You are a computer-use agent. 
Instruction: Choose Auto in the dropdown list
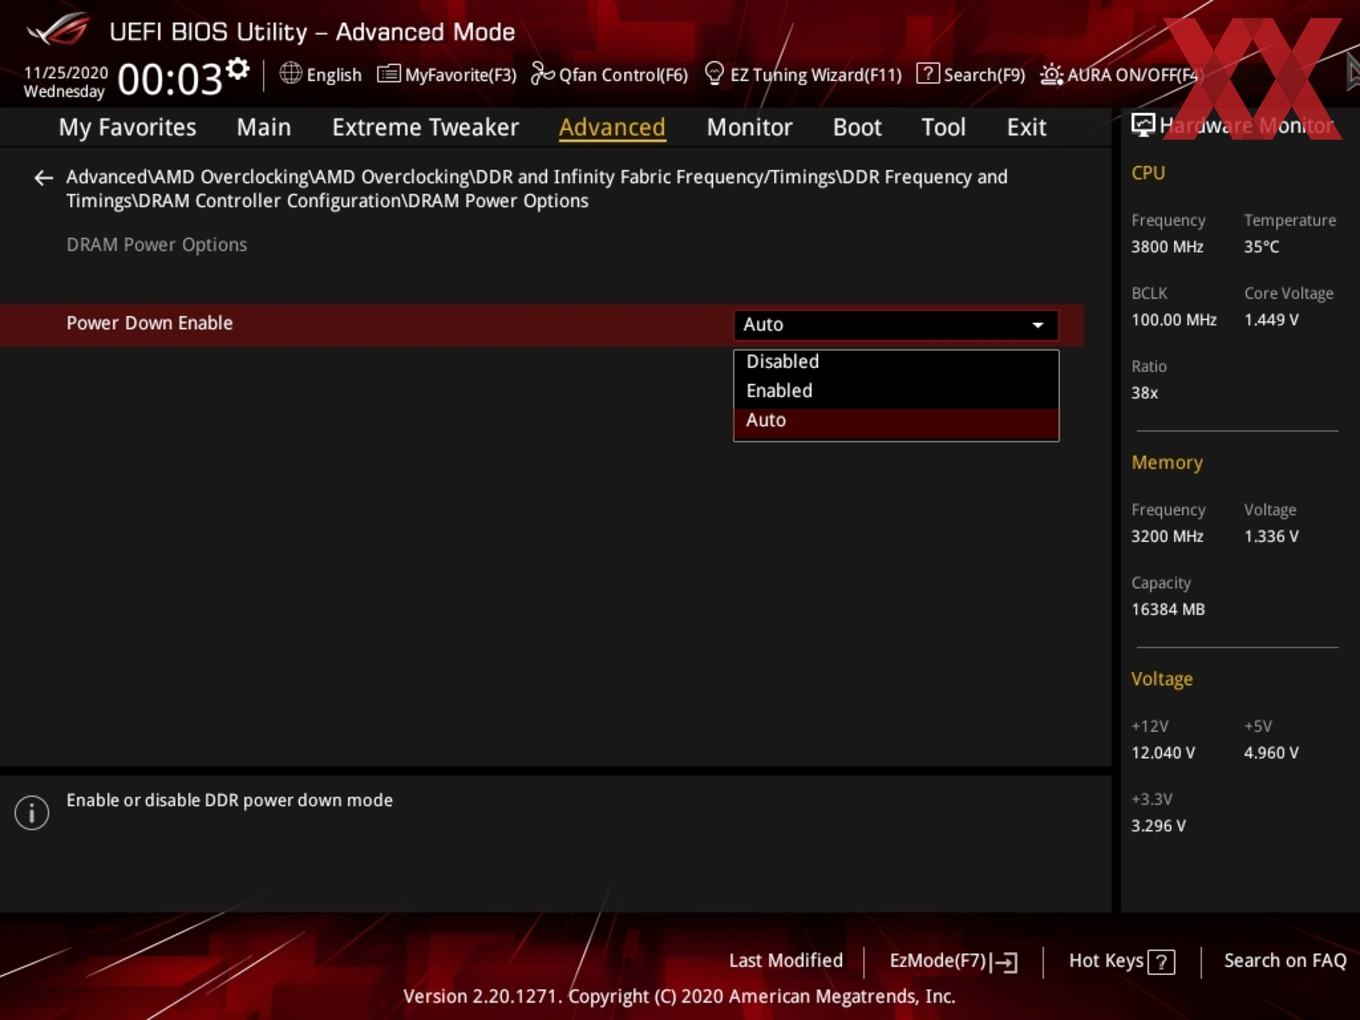click(x=896, y=421)
